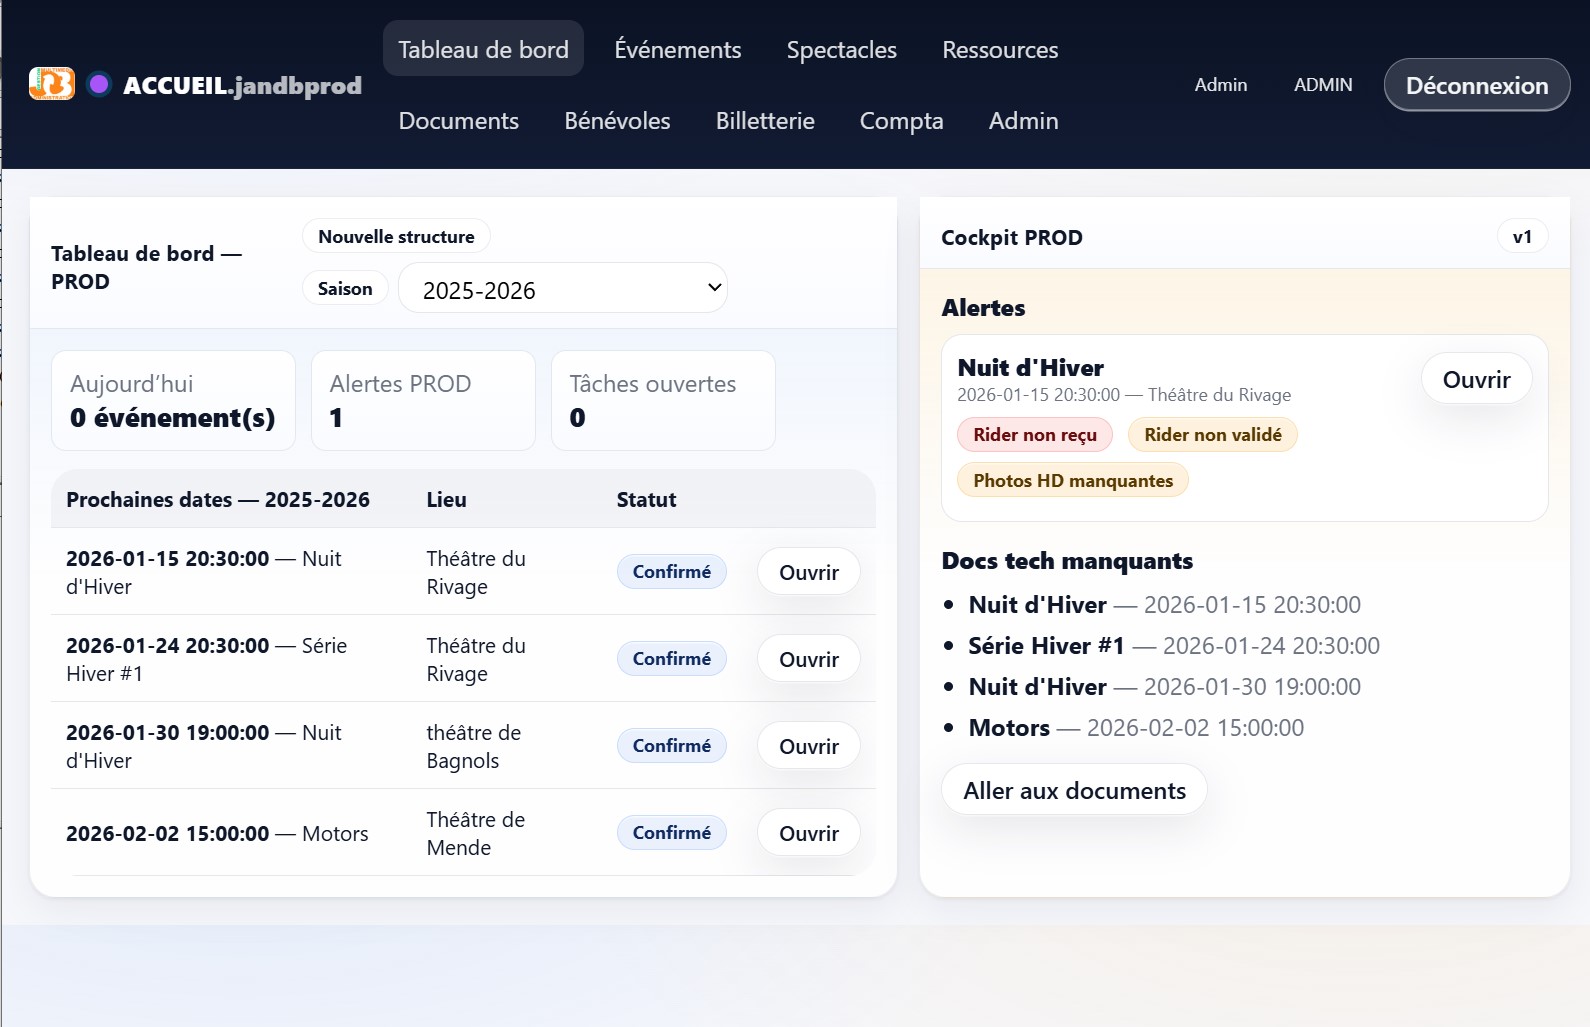This screenshot has width=1590, height=1027.
Task: Select the Photos HD manquantes badge
Action: point(1072,481)
